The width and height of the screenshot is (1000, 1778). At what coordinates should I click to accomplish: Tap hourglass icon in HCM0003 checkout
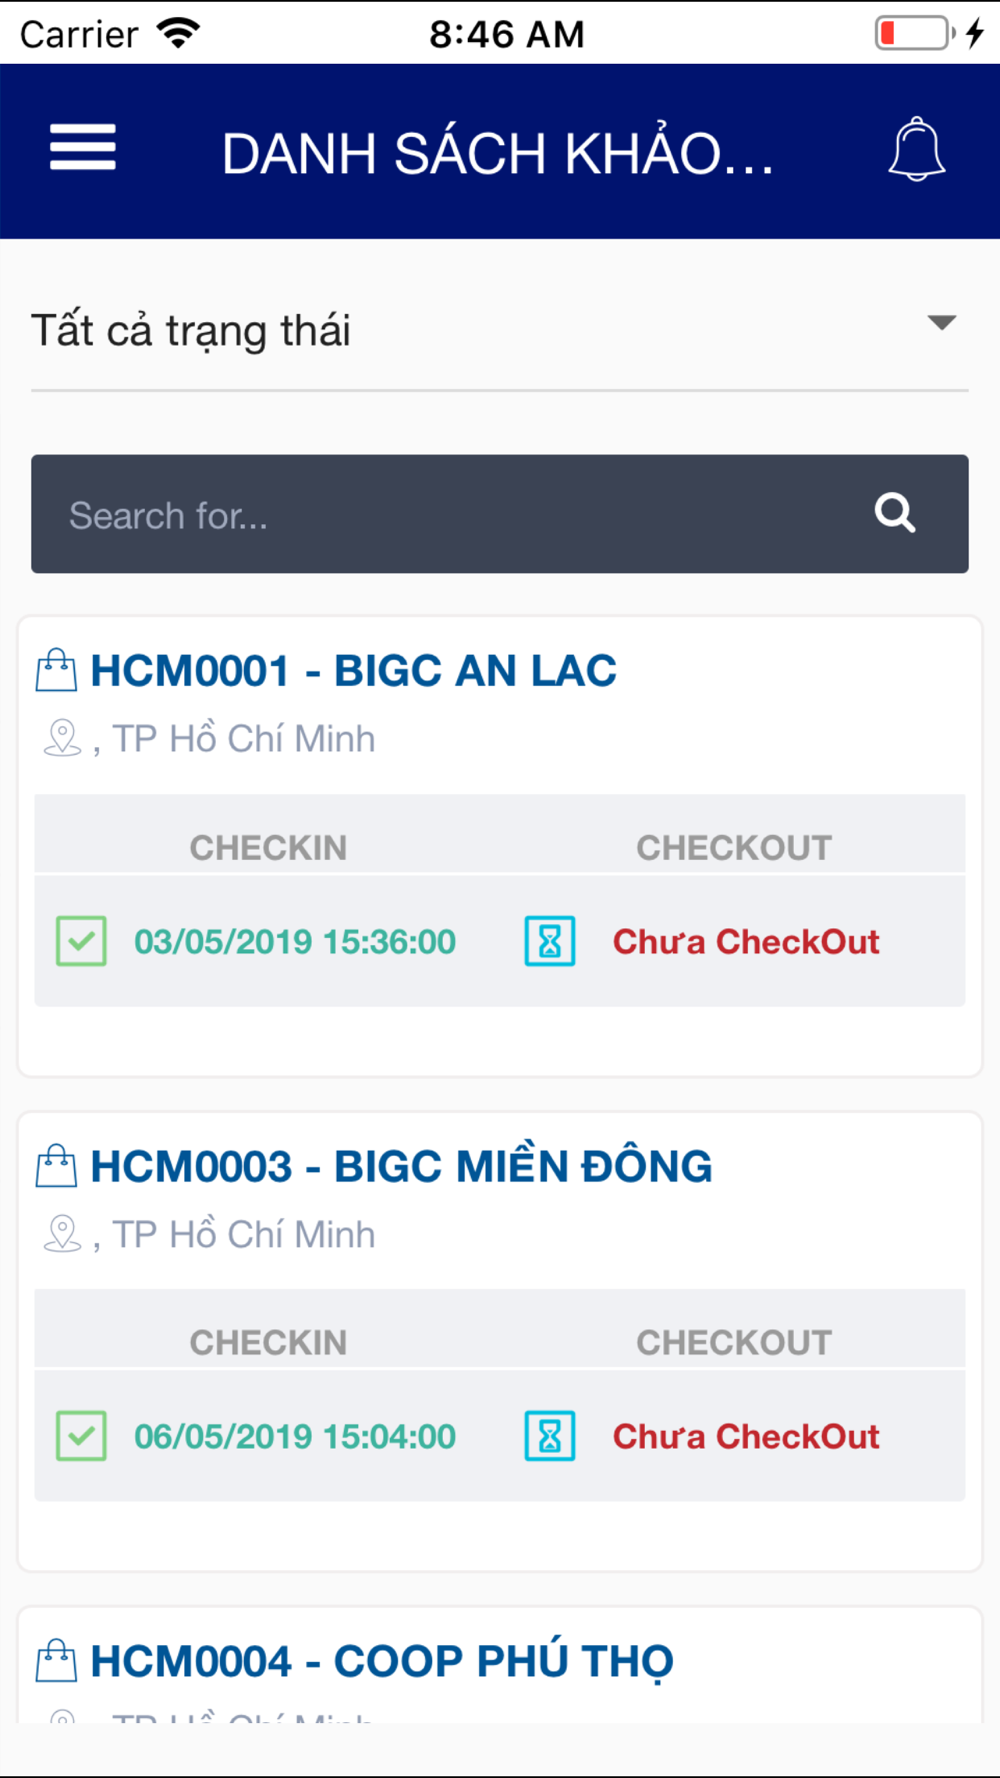point(550,1436)
